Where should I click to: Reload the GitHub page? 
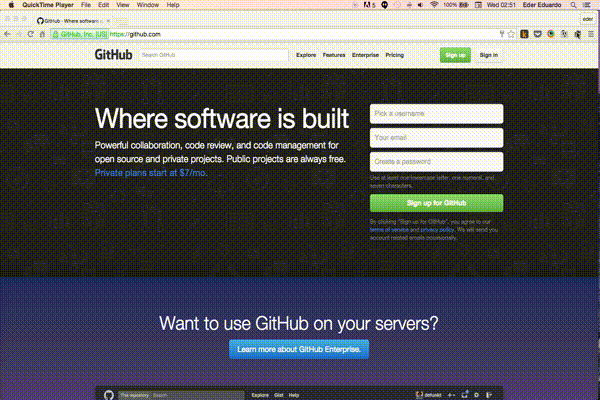tap(30, 34)
